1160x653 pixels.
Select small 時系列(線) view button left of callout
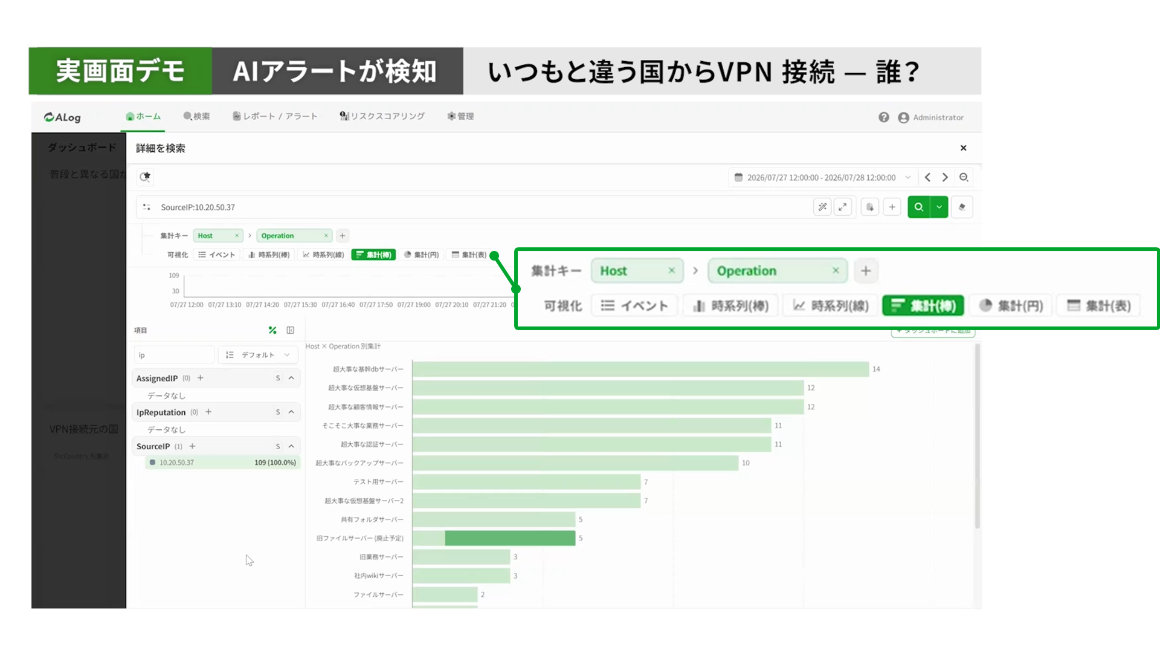coord(323,254)
